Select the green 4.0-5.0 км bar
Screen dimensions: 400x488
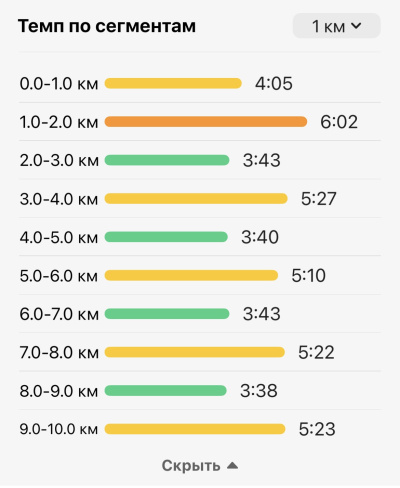coord(166,237)
